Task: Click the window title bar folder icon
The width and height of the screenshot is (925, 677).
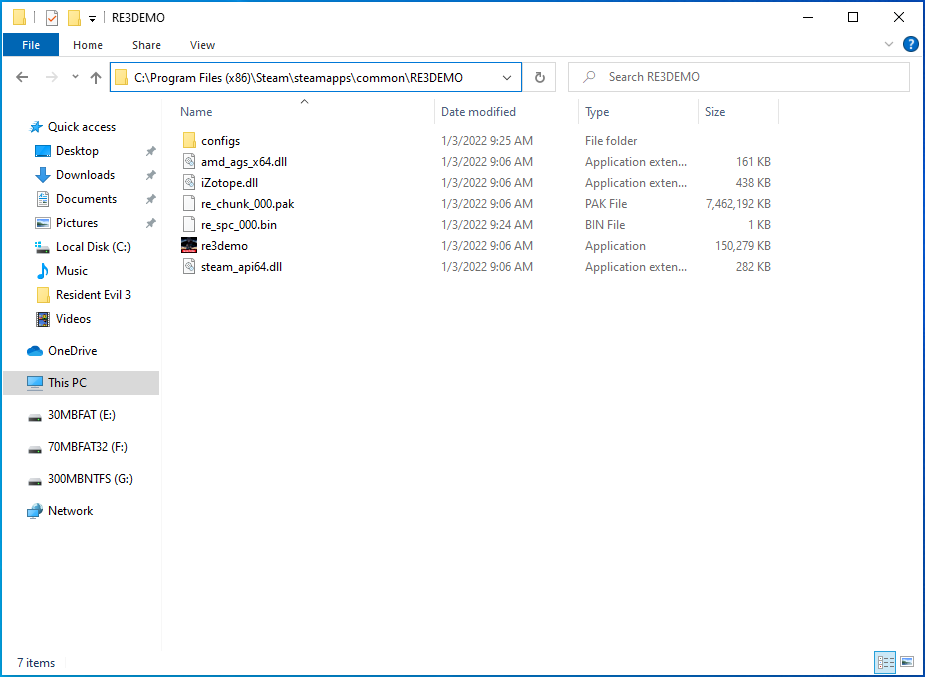Action: pos(19,18)
